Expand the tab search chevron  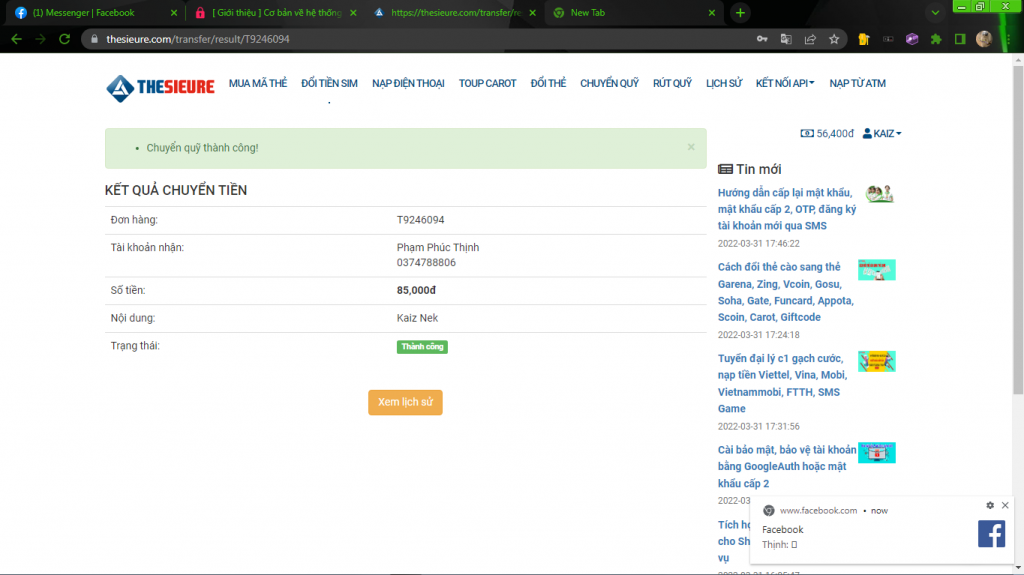pos(935,13)
